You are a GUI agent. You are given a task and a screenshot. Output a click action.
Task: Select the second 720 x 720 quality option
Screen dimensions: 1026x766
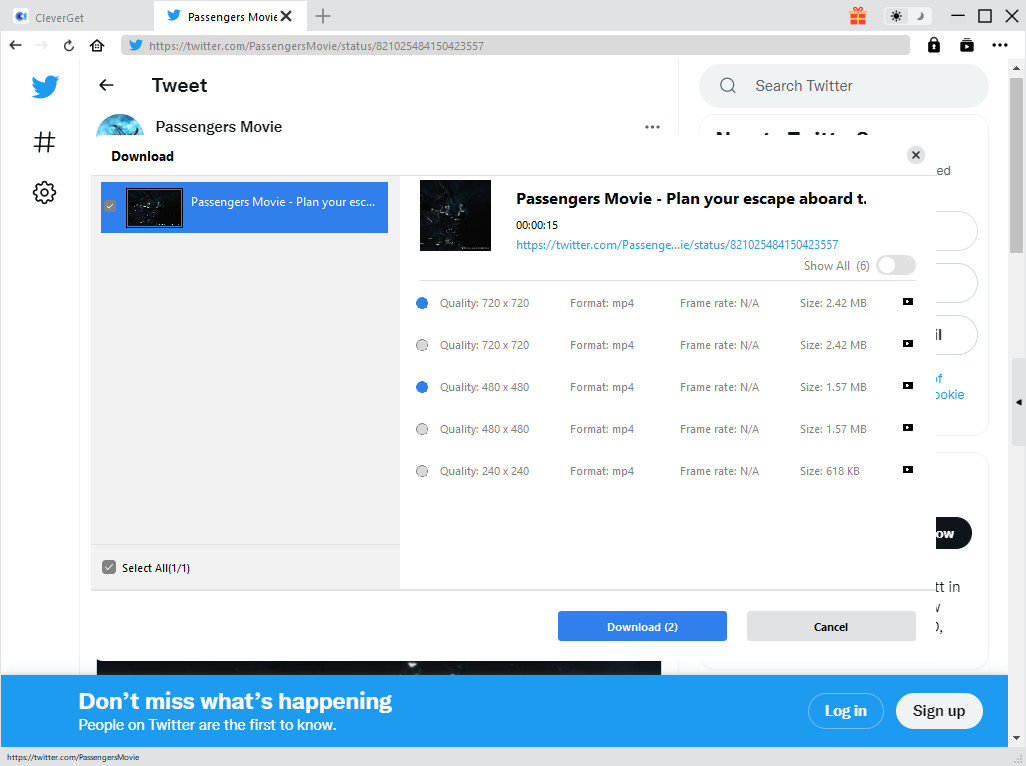point(422,345)
